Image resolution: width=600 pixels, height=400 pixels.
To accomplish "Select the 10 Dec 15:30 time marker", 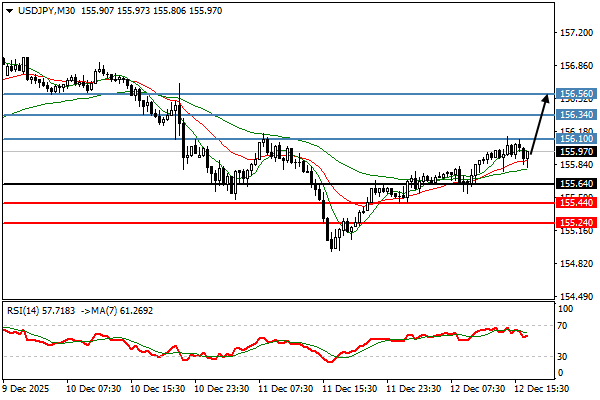I will pos(156,387).
